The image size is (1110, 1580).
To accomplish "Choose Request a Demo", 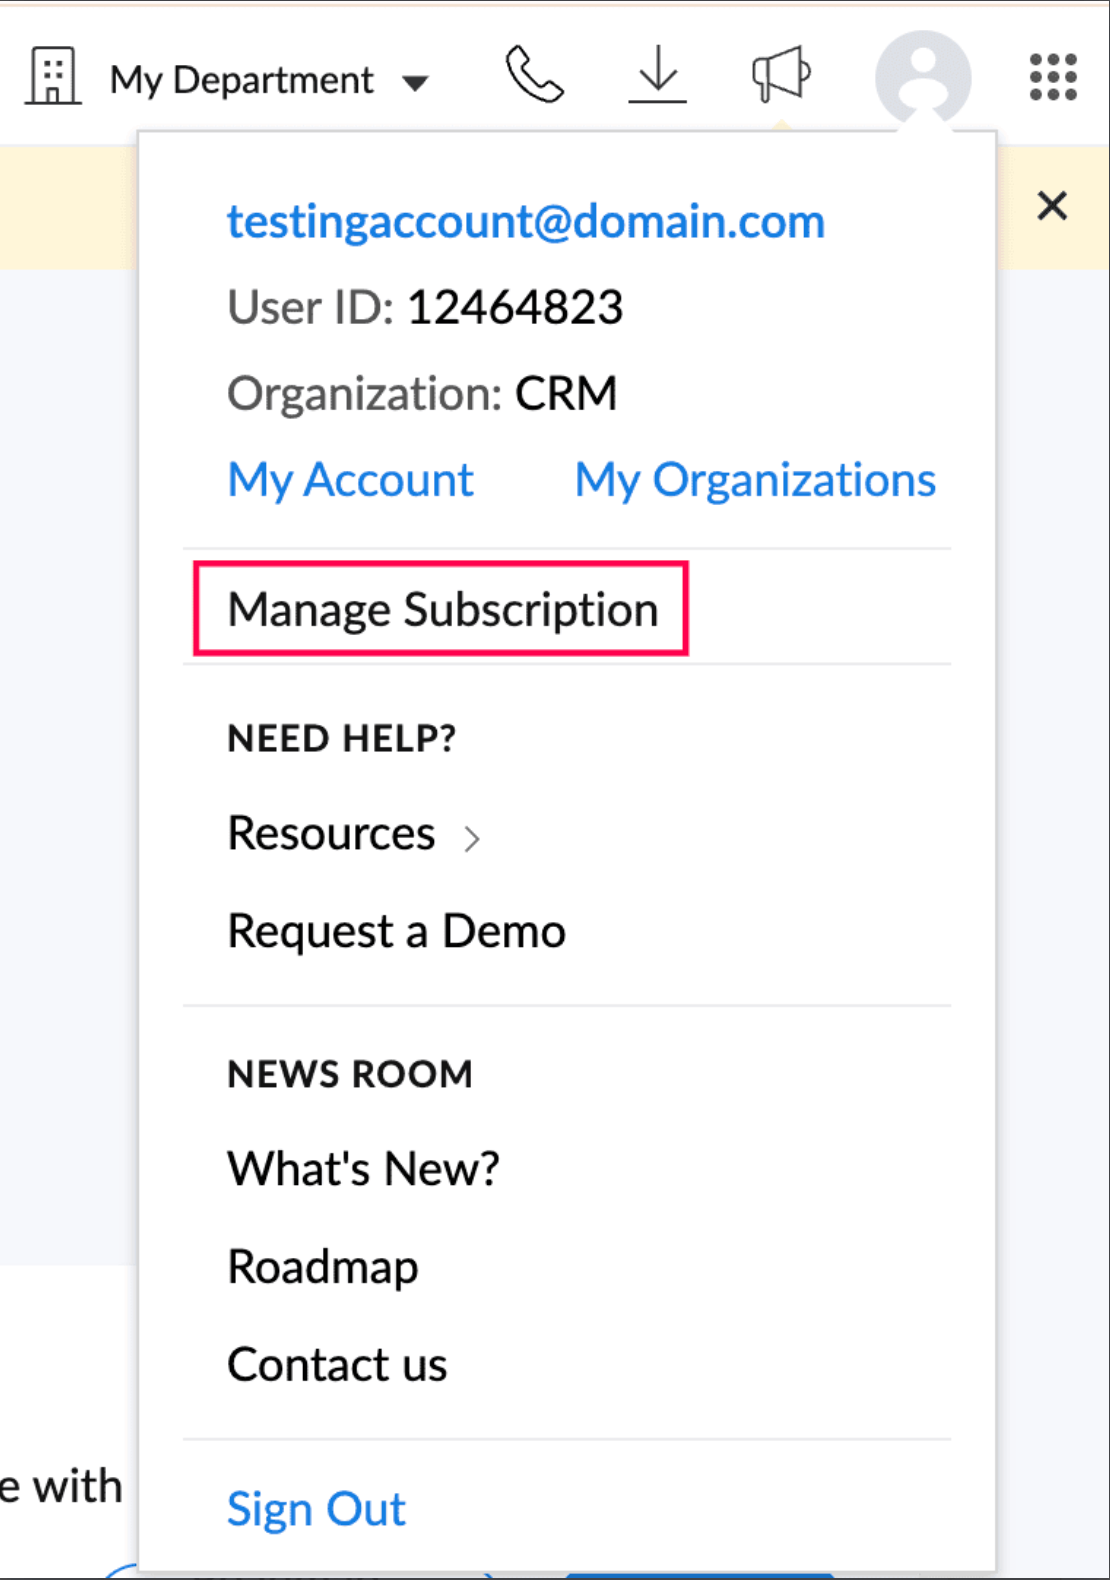I will 396,931.
